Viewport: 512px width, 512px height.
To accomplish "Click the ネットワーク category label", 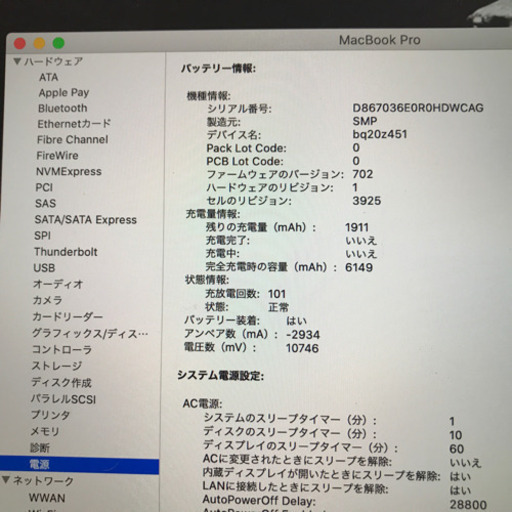I will 43,481.
